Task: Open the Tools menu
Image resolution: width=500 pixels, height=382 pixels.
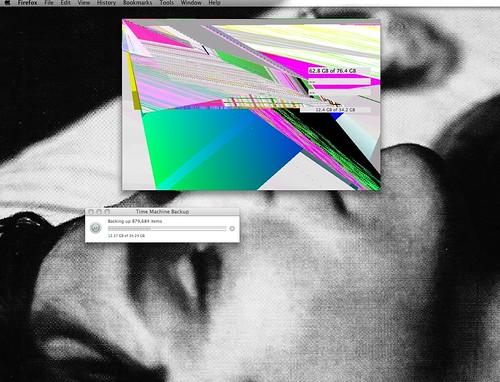Action: 166,2
